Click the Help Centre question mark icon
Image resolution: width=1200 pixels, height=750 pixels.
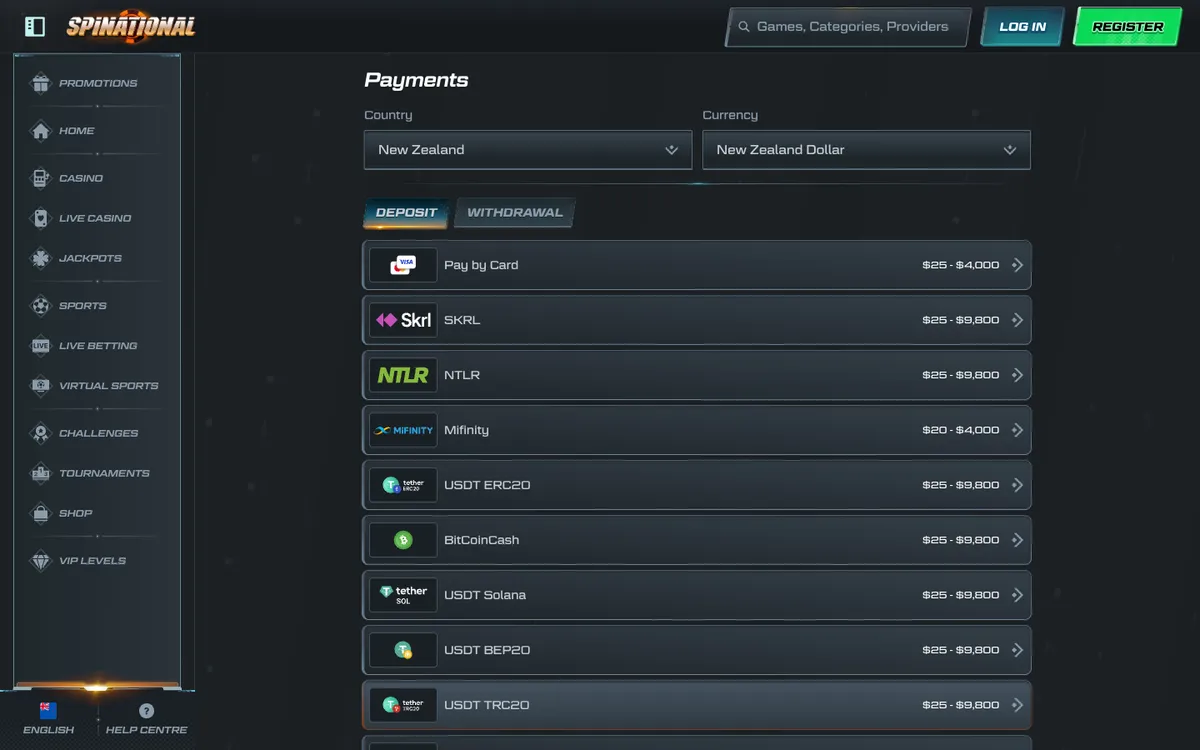tap(147, 711)
